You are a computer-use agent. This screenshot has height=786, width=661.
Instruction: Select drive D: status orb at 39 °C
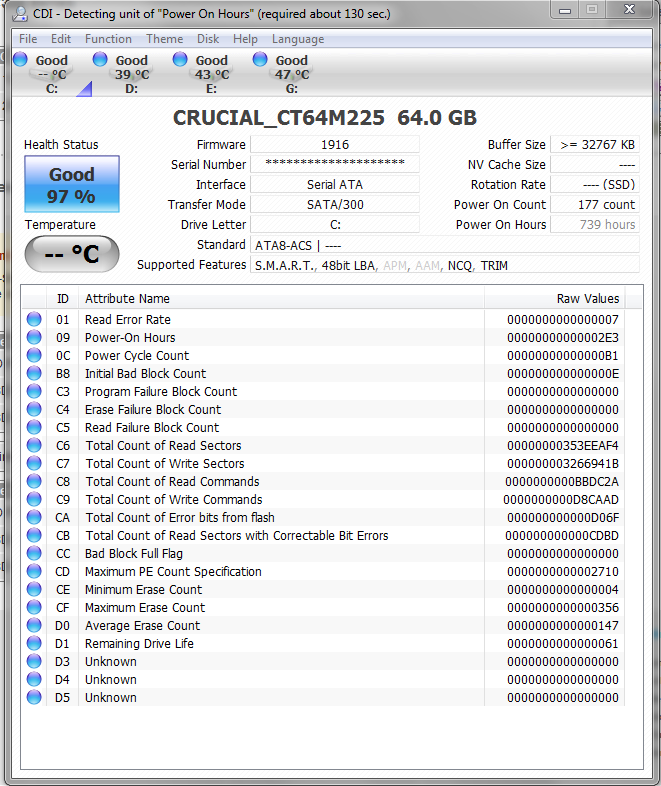click(100, 60)
